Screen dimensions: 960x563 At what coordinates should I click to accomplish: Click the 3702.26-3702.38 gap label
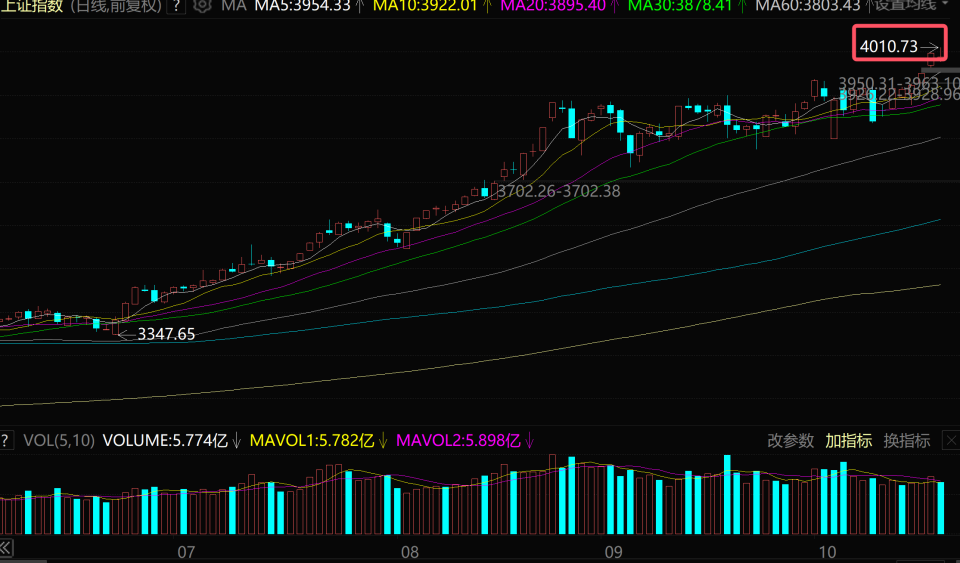pyautogui.click(x=558, y=192)
